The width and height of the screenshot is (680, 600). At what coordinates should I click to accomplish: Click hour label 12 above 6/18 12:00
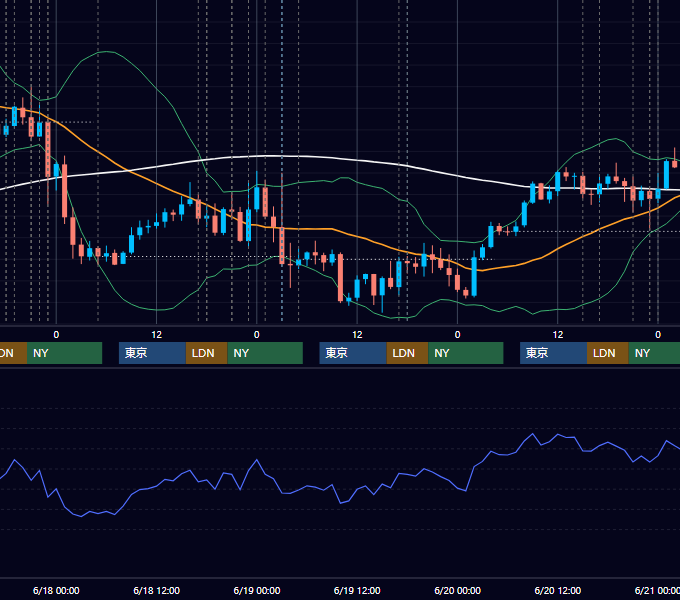coord(157,335)
